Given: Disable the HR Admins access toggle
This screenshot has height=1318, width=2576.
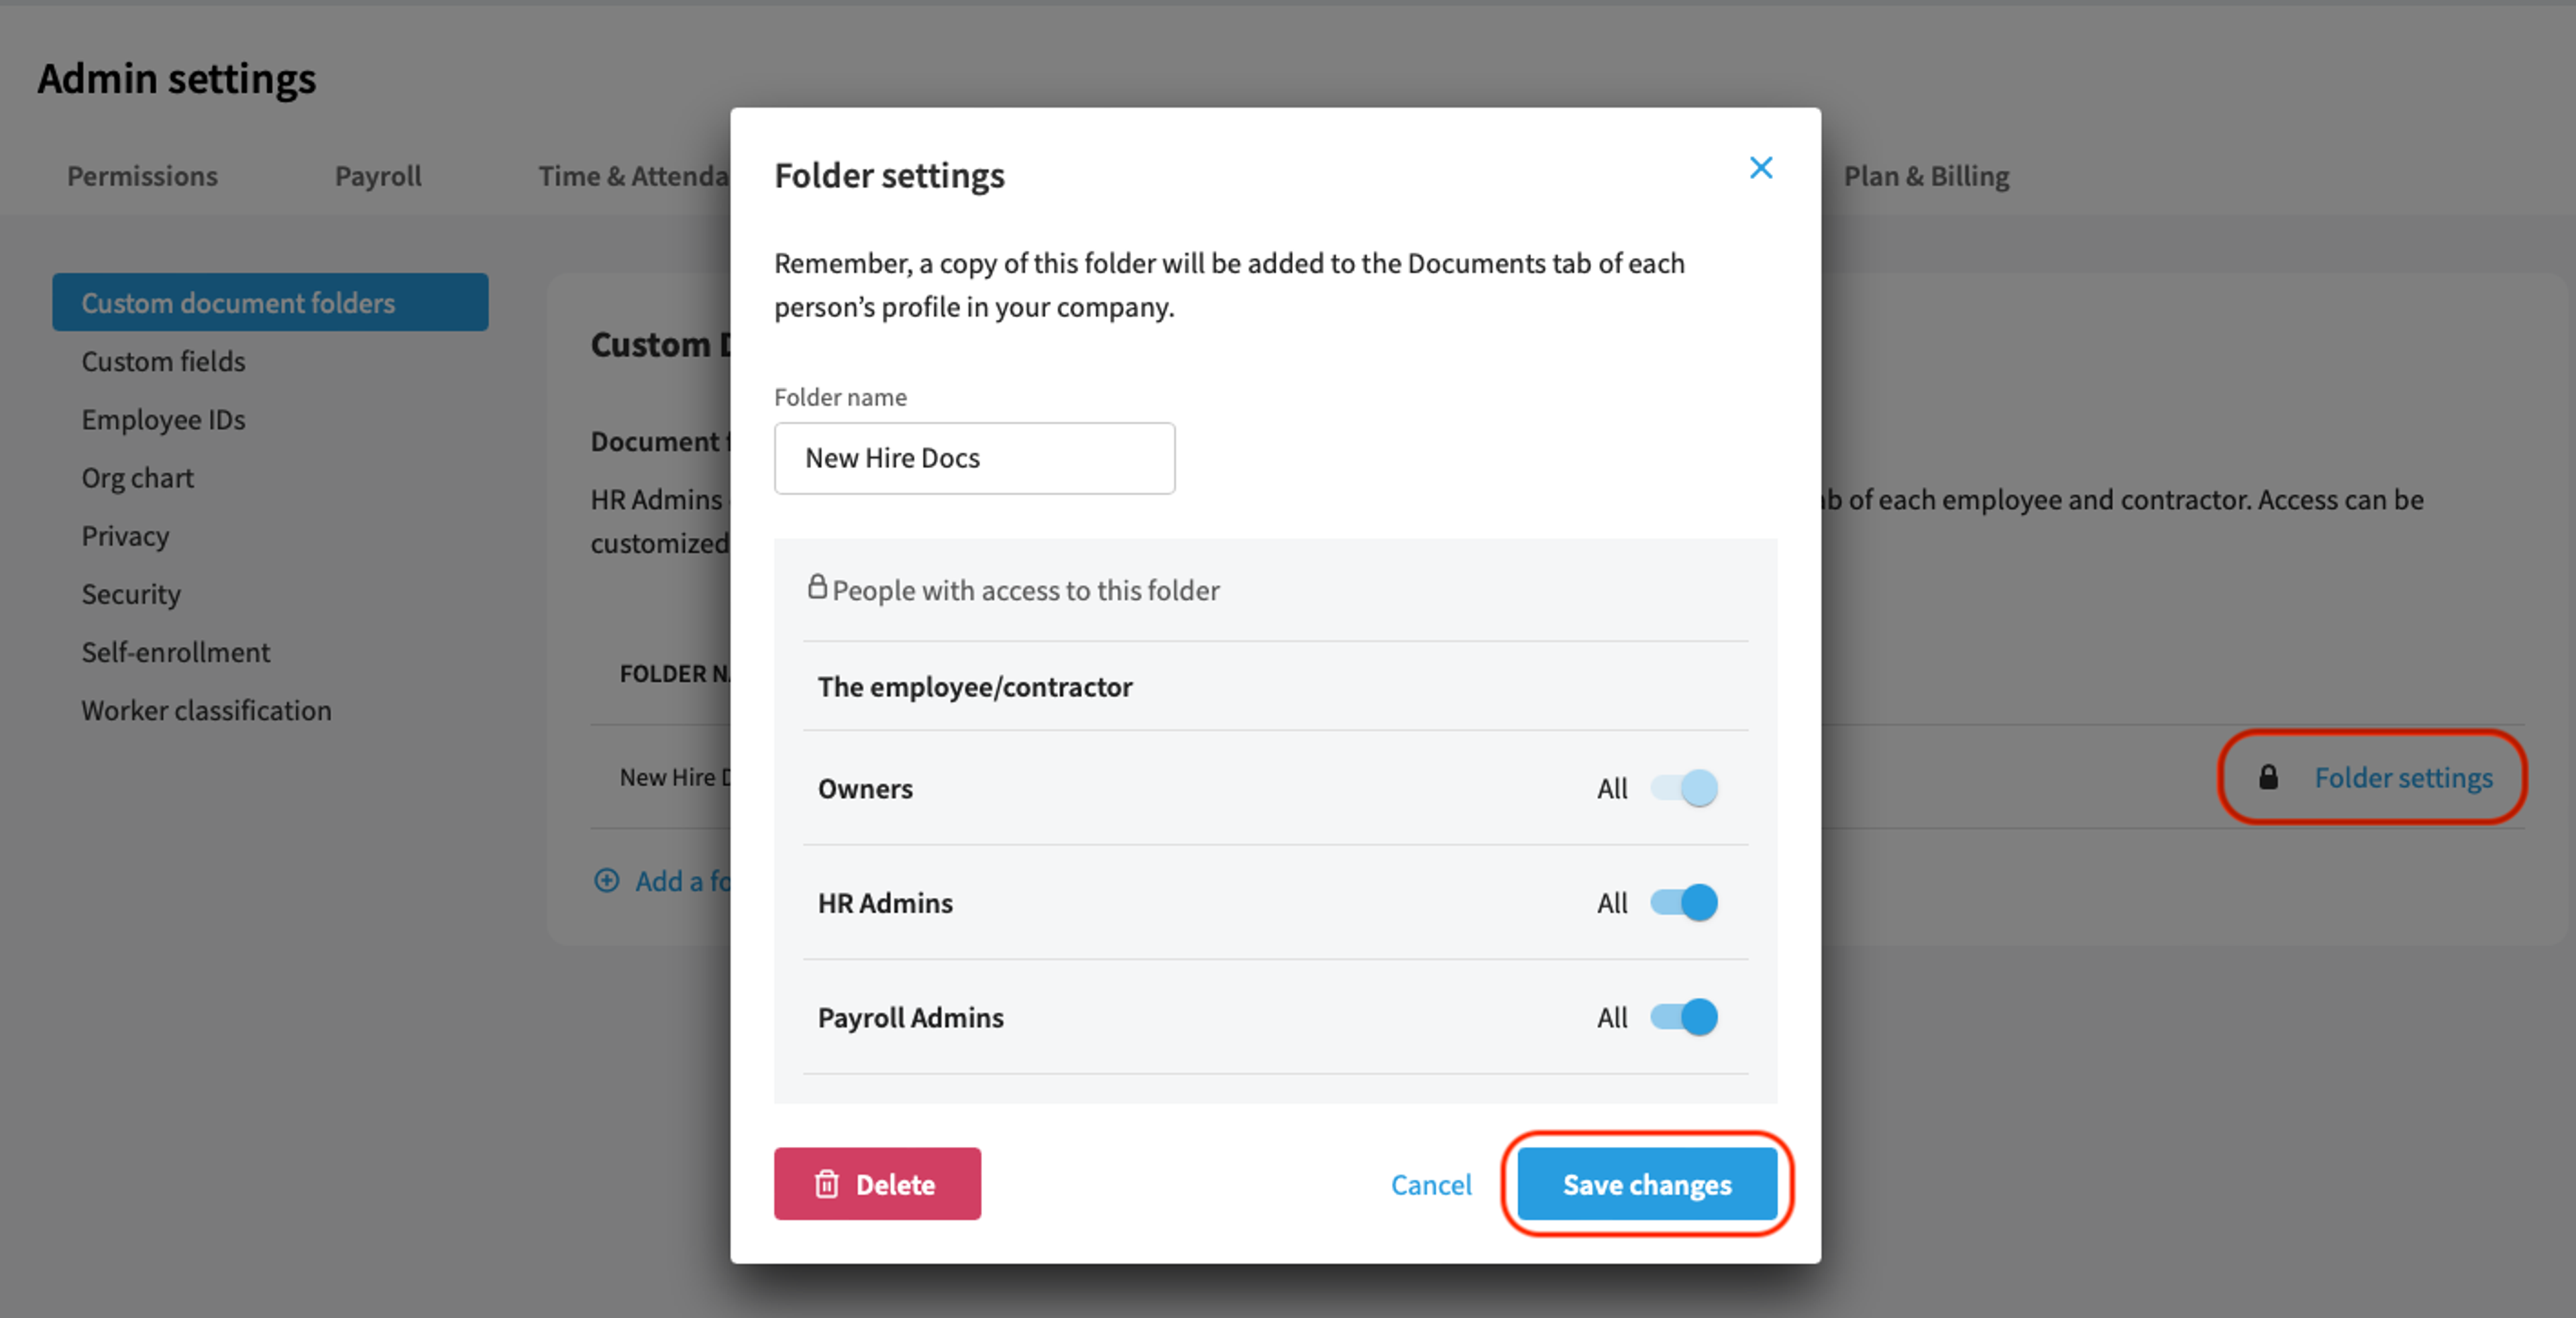Looking at the screenshot, I should (1684, 903).
